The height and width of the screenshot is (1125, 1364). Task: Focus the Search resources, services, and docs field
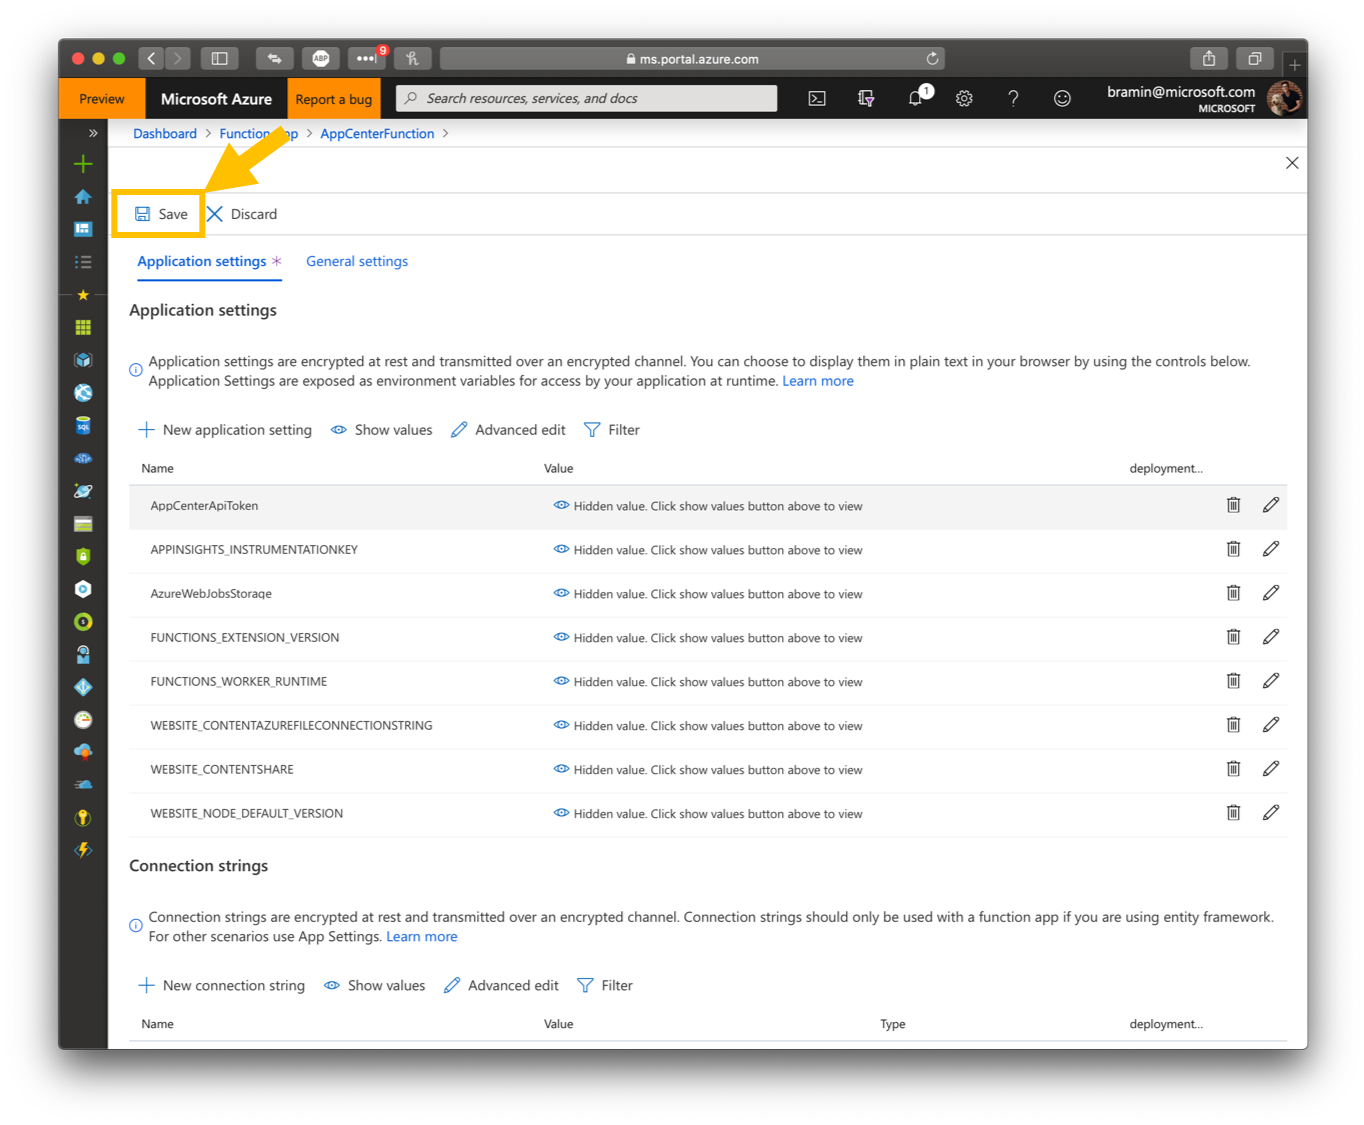pyautogui.click(x=587, y=98)
